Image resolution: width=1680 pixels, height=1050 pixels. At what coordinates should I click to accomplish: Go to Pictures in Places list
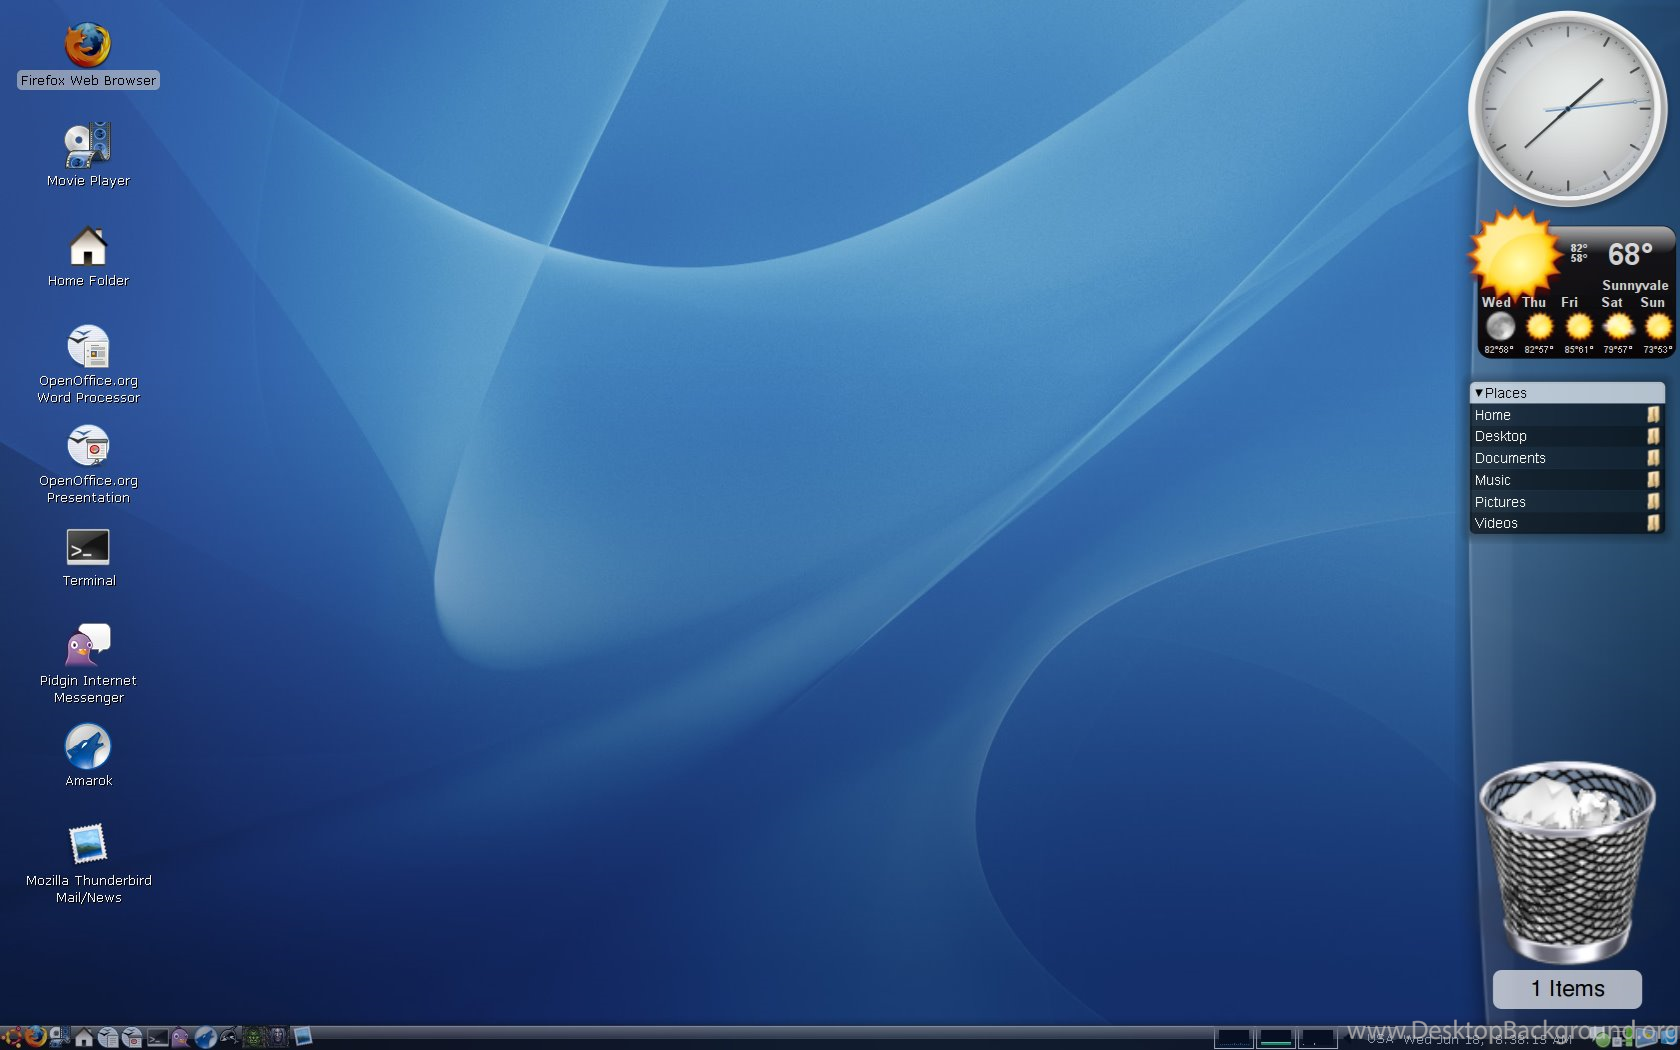click(1500, 502)
